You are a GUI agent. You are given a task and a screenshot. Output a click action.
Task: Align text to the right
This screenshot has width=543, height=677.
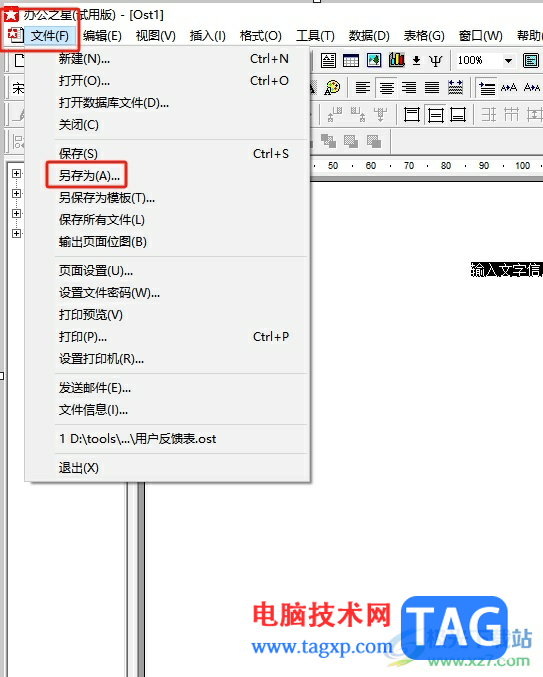[x=409, y=88]
